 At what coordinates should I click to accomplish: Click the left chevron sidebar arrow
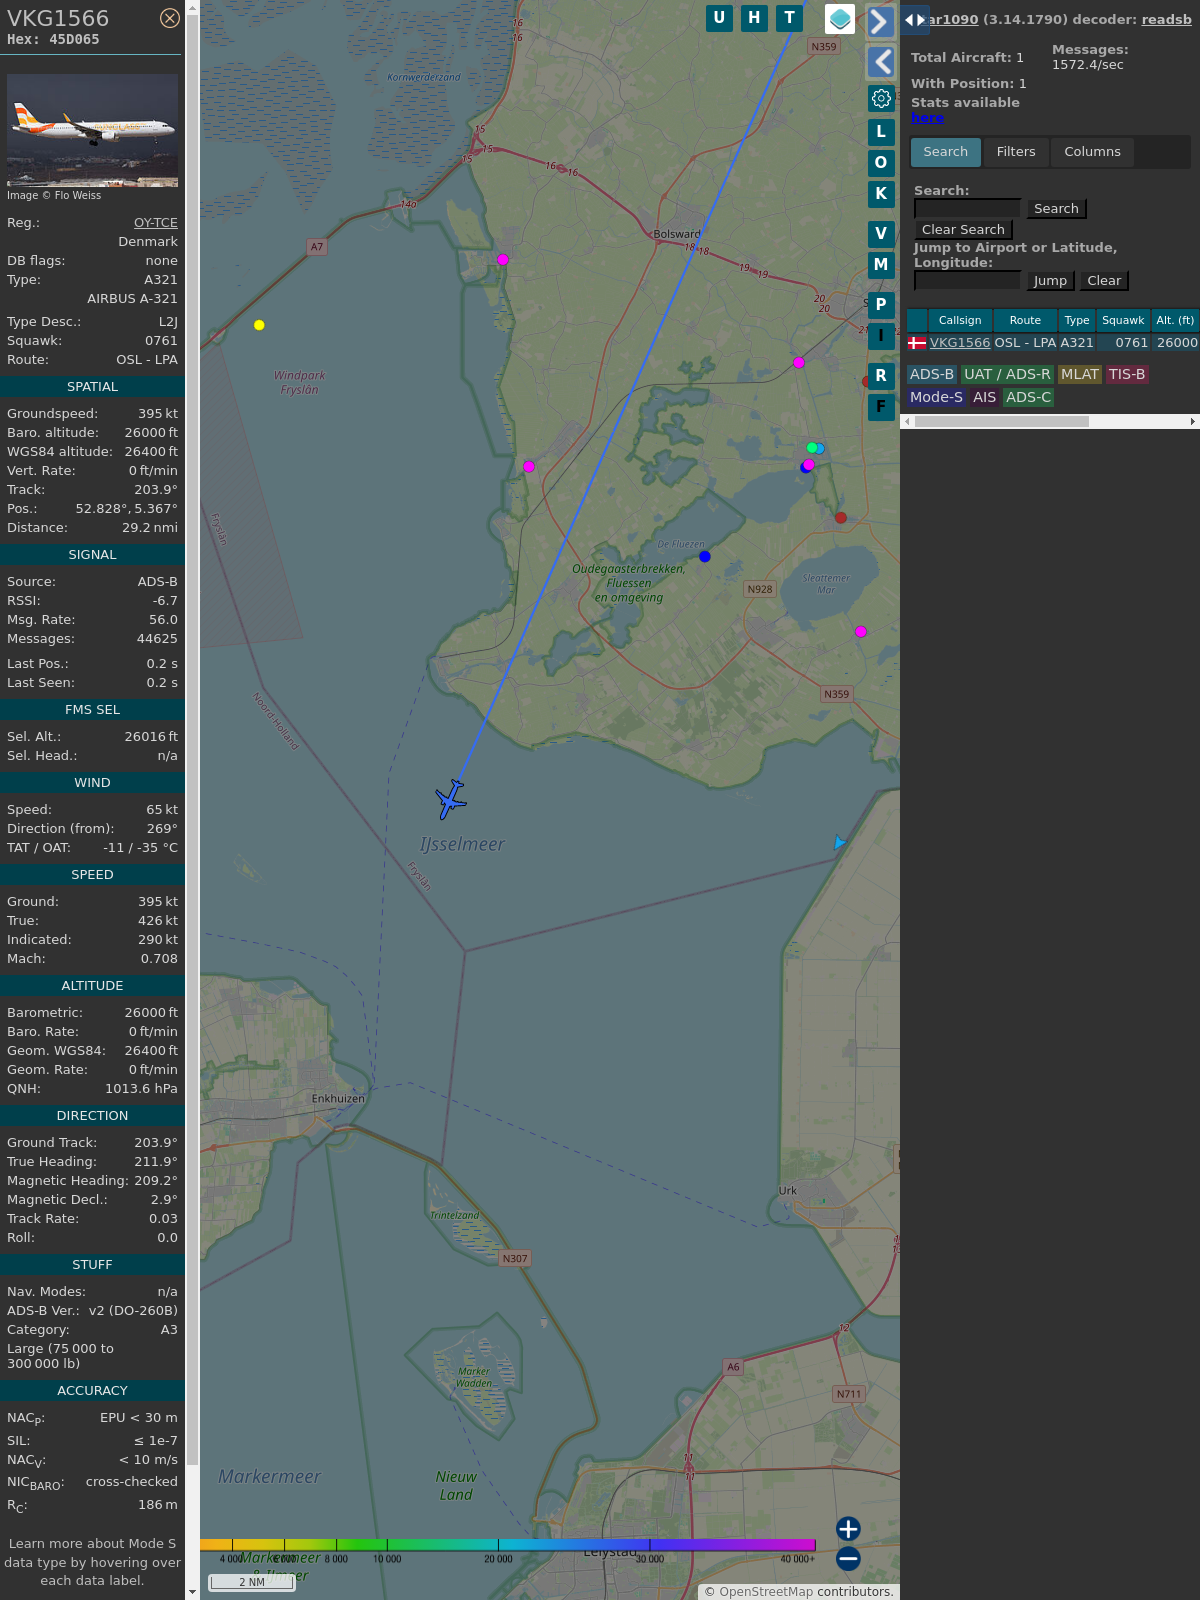(x=880, y=62)
